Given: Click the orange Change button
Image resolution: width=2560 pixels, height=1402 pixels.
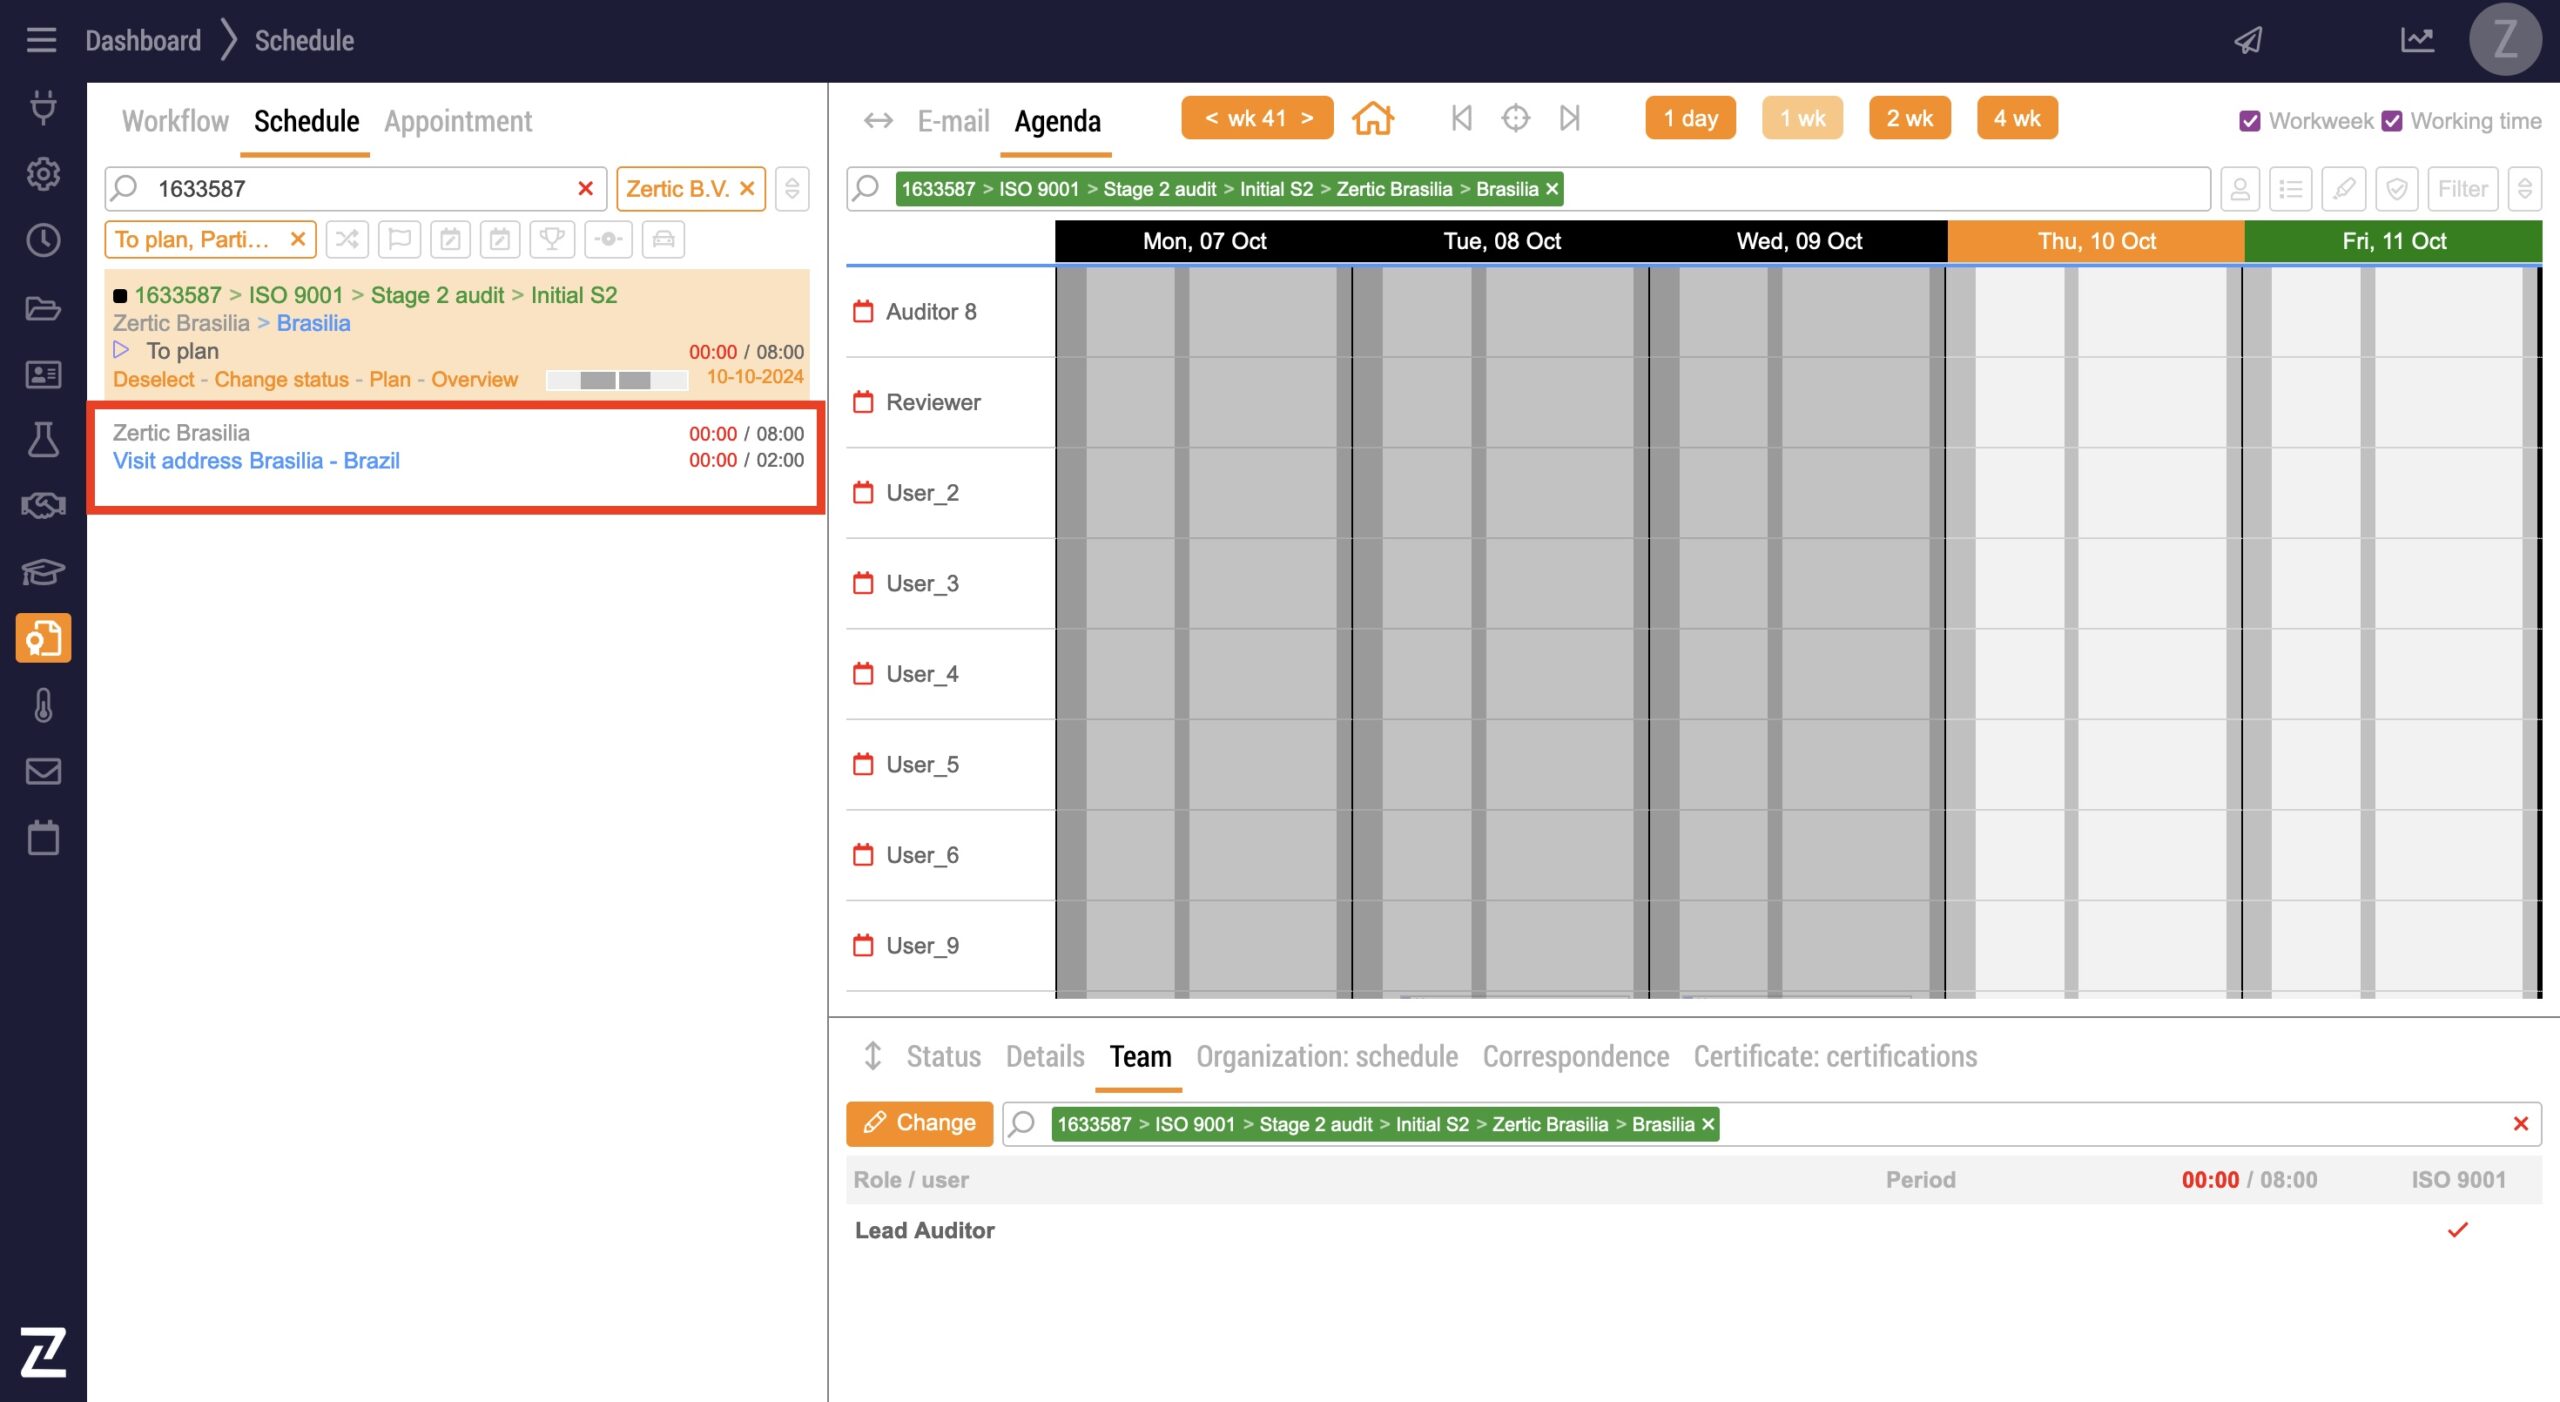Looking at the screenshot, I should click(919, 1123).
